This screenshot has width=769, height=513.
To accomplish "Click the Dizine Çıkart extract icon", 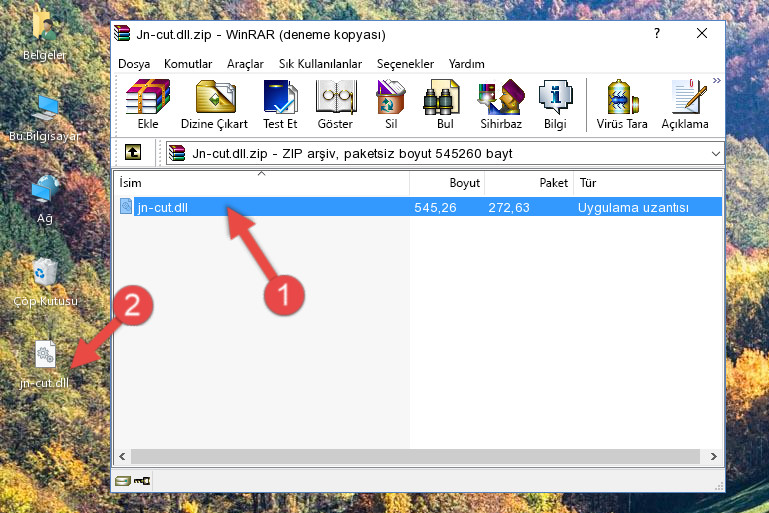I will 214,104.
